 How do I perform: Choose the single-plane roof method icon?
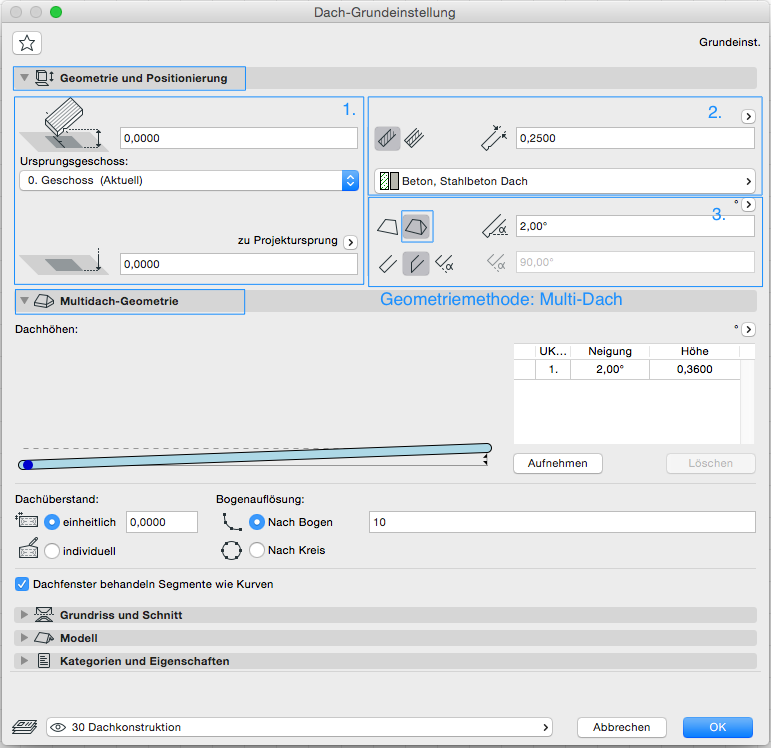386,227
